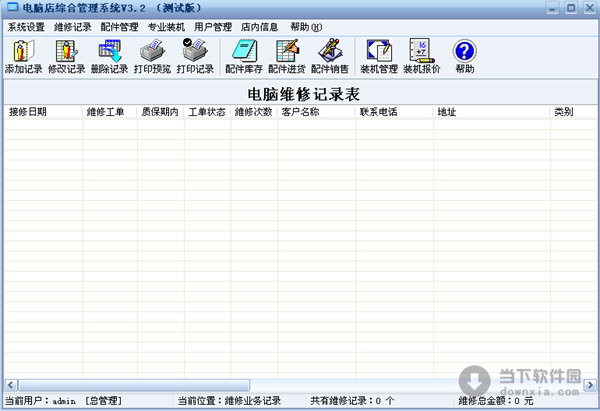Open the 系统设置 menu
The width and height of the screenshot is (600, 411).
coord(26,27)
